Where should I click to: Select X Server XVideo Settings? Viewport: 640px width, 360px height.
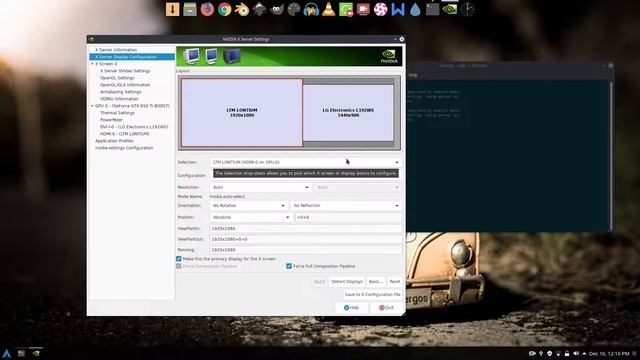click(125, 71)
